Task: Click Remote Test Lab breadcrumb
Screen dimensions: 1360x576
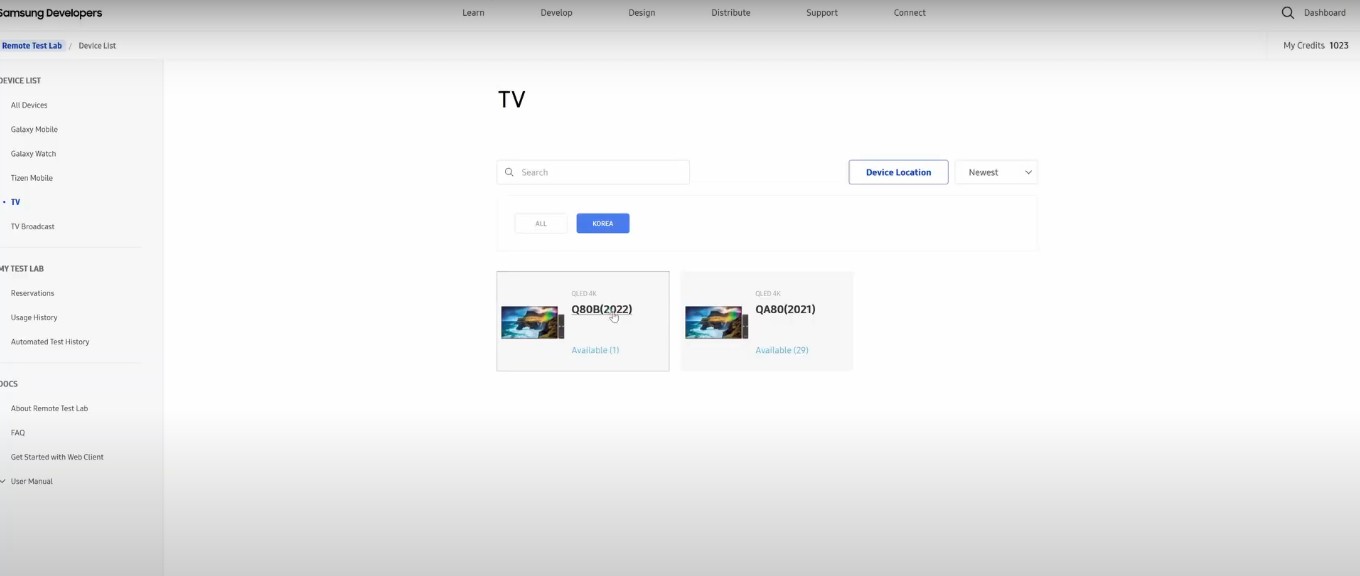Action: coord(31,46)
